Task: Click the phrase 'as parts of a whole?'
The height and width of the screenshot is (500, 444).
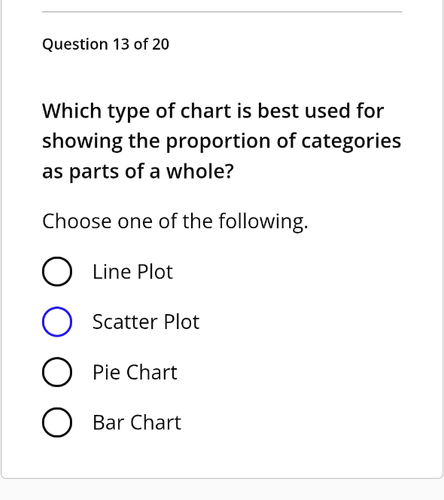Action: 138,171
